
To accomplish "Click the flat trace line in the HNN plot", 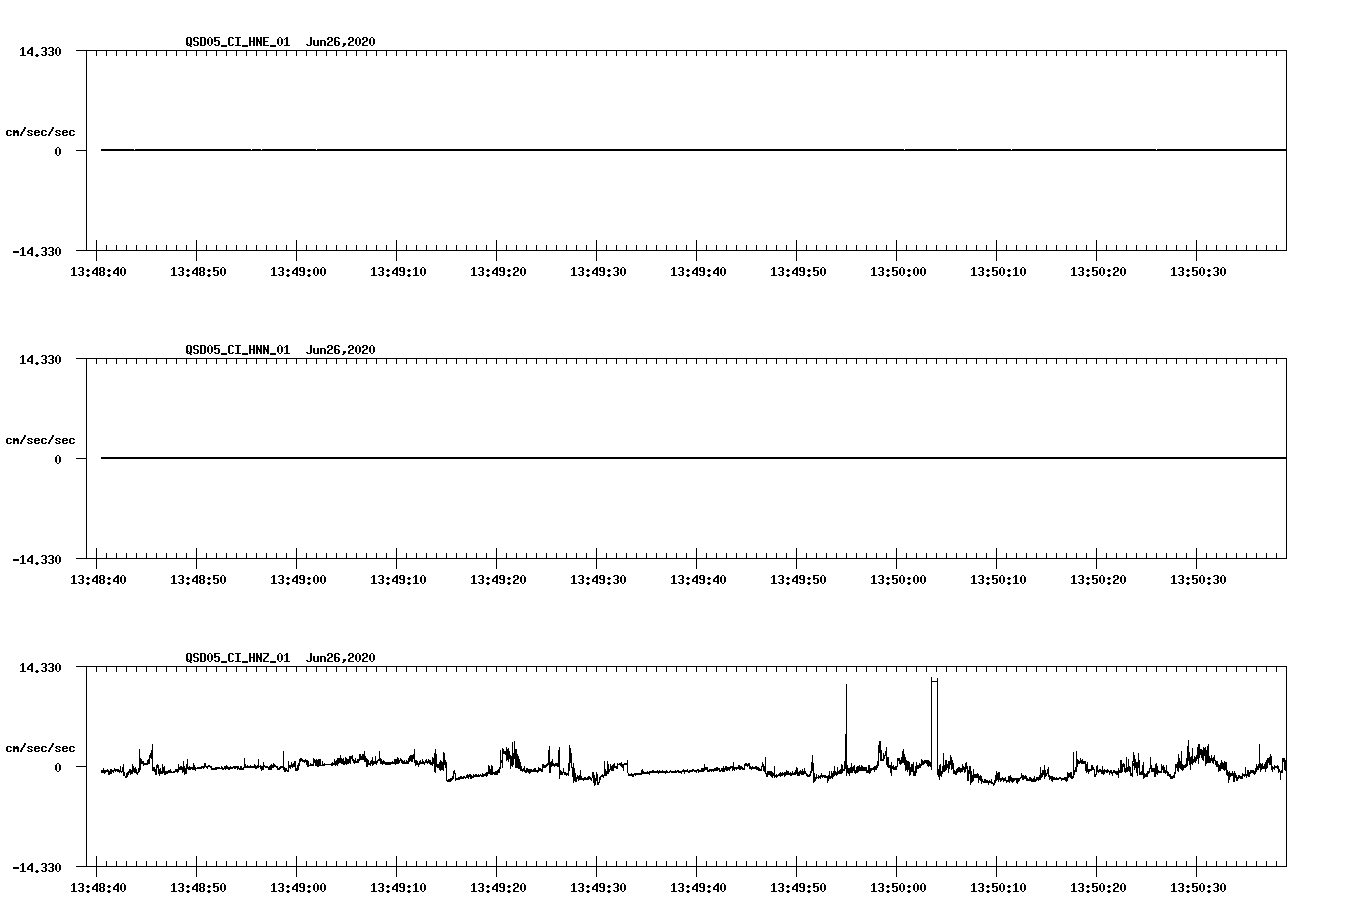I will pos(693,458).
